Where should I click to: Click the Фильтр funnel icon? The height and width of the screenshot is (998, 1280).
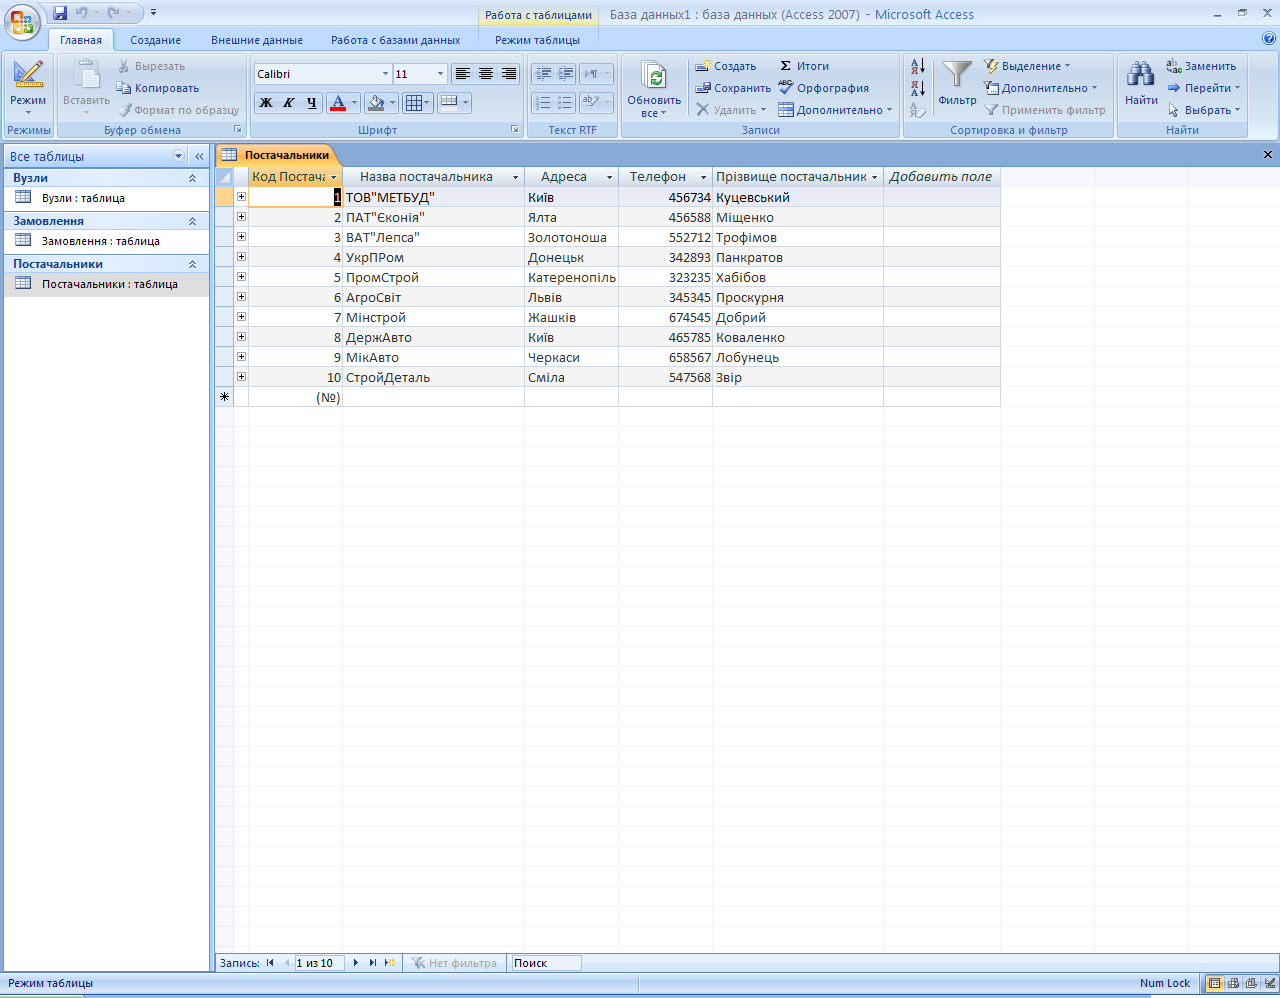click(957, 74)
